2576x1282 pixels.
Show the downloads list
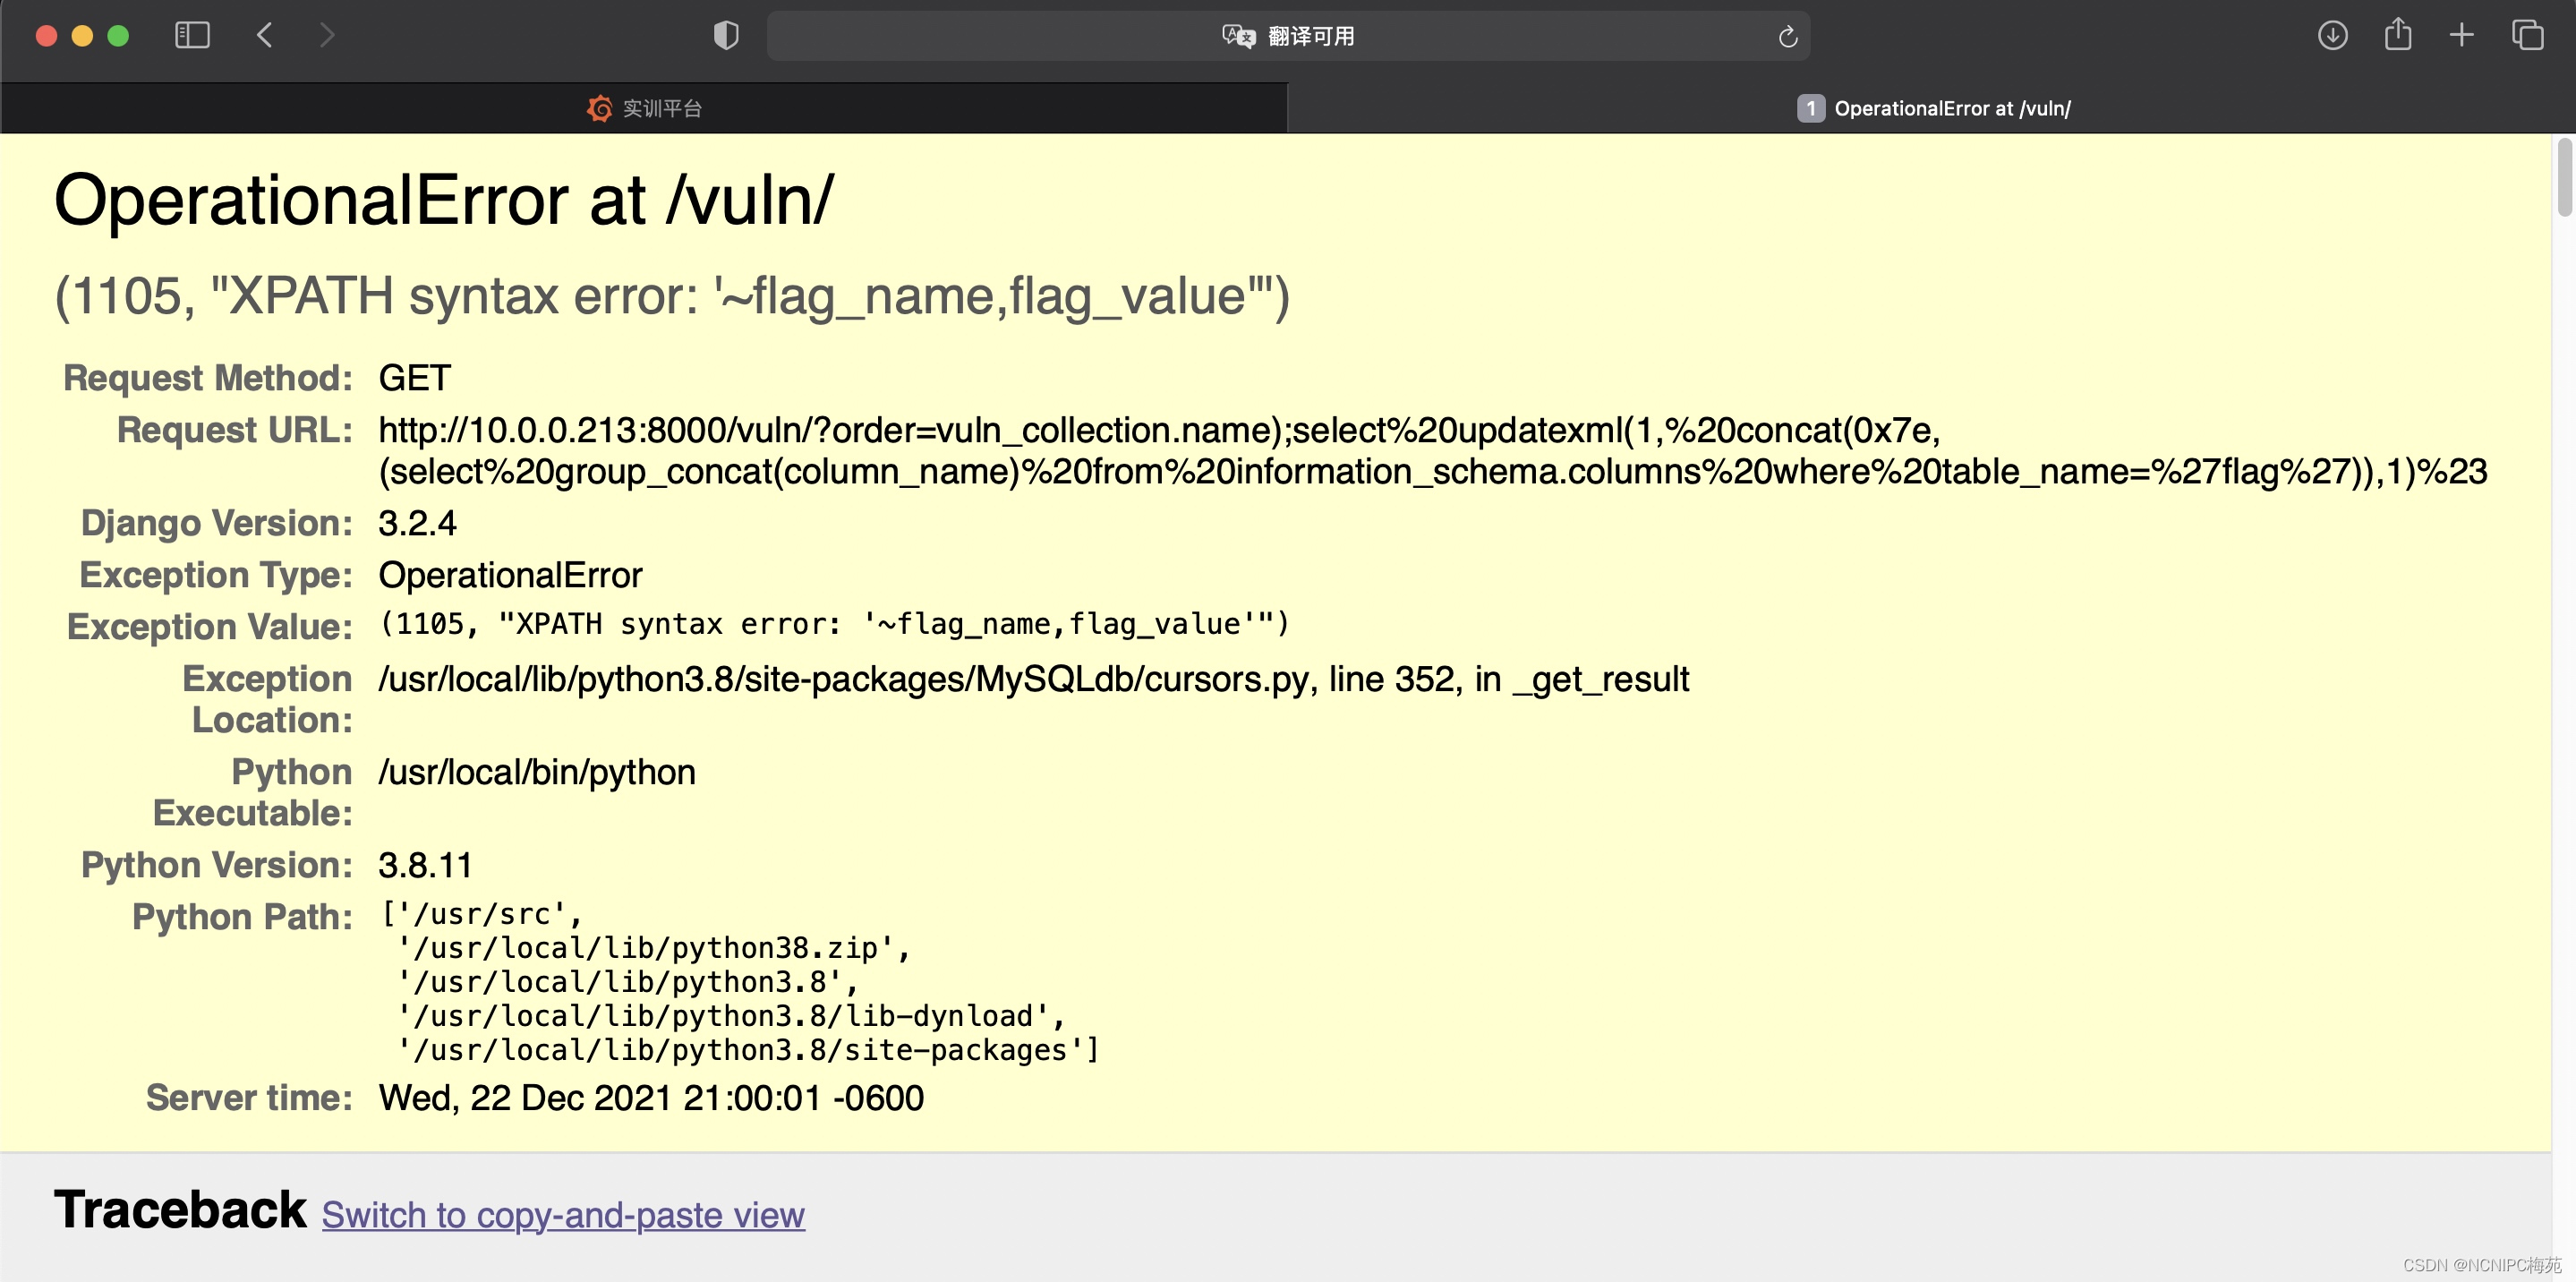click(2332, 36)
